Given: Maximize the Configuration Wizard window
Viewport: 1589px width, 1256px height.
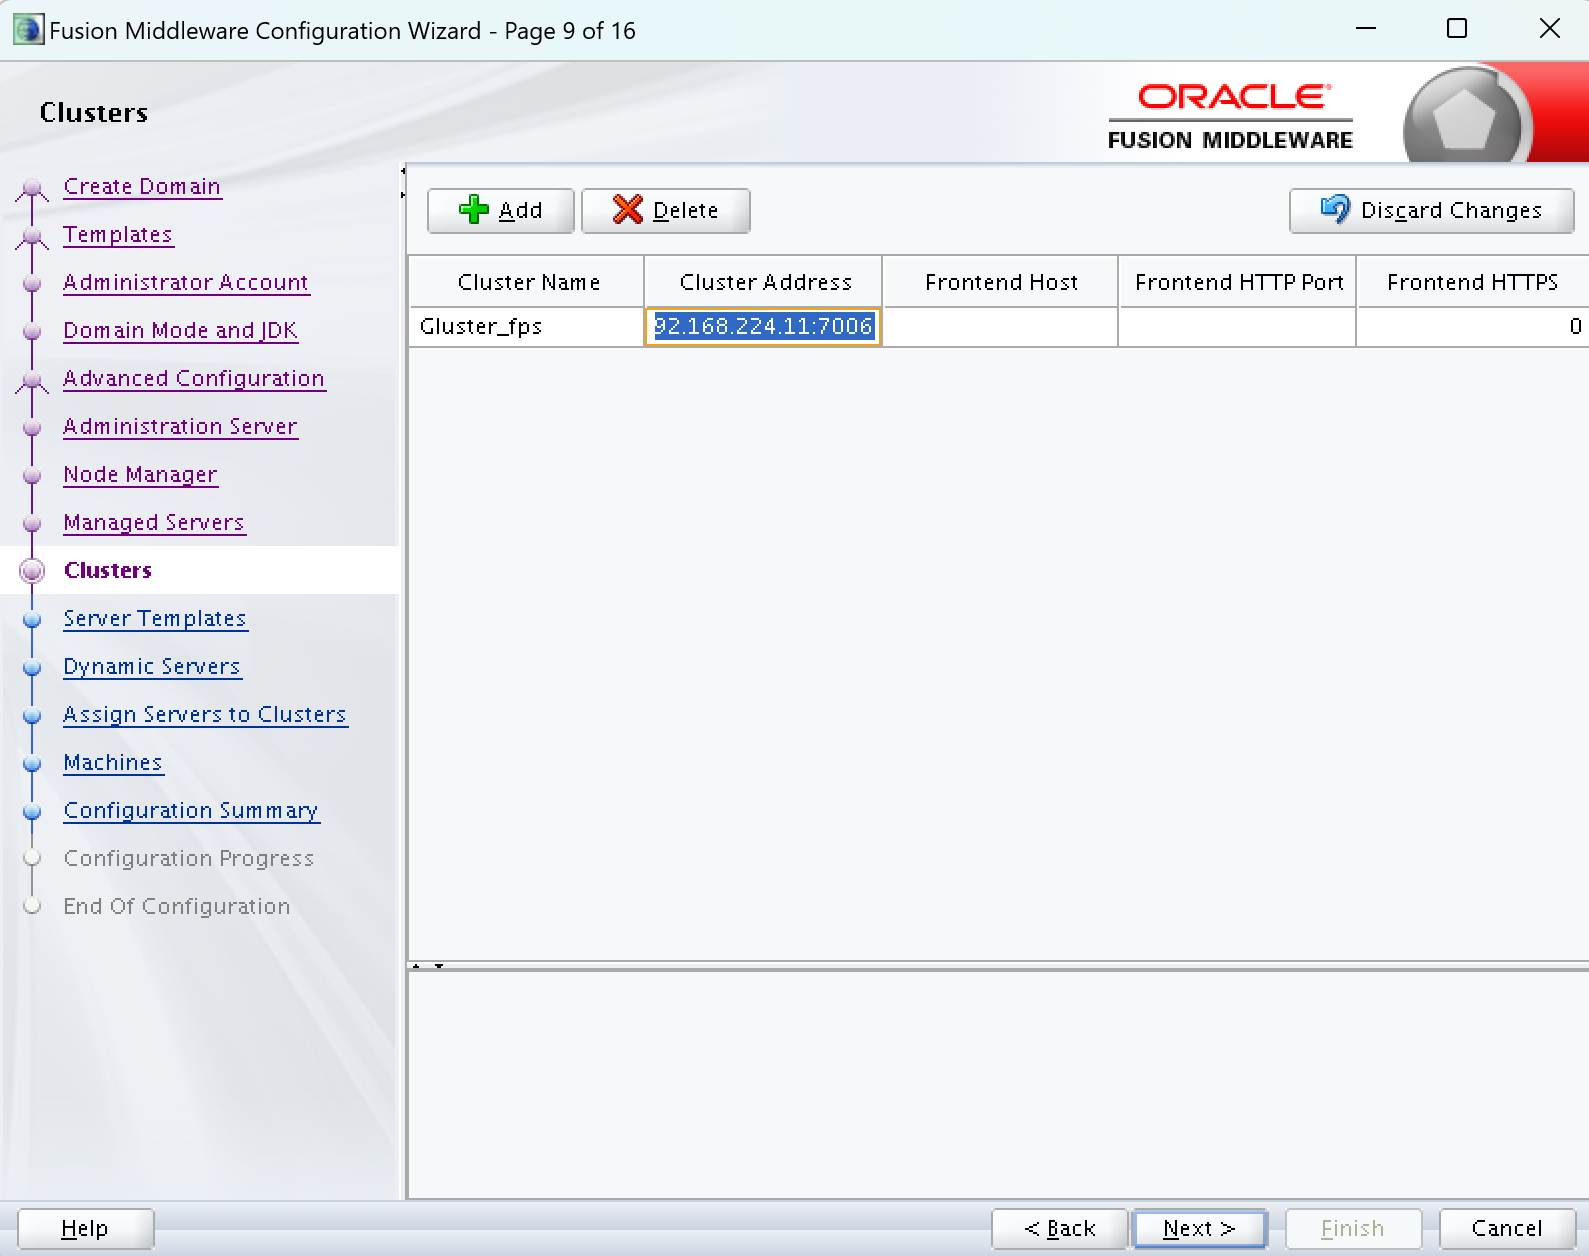Looking at the screenshot, I should pos(1457,29).
